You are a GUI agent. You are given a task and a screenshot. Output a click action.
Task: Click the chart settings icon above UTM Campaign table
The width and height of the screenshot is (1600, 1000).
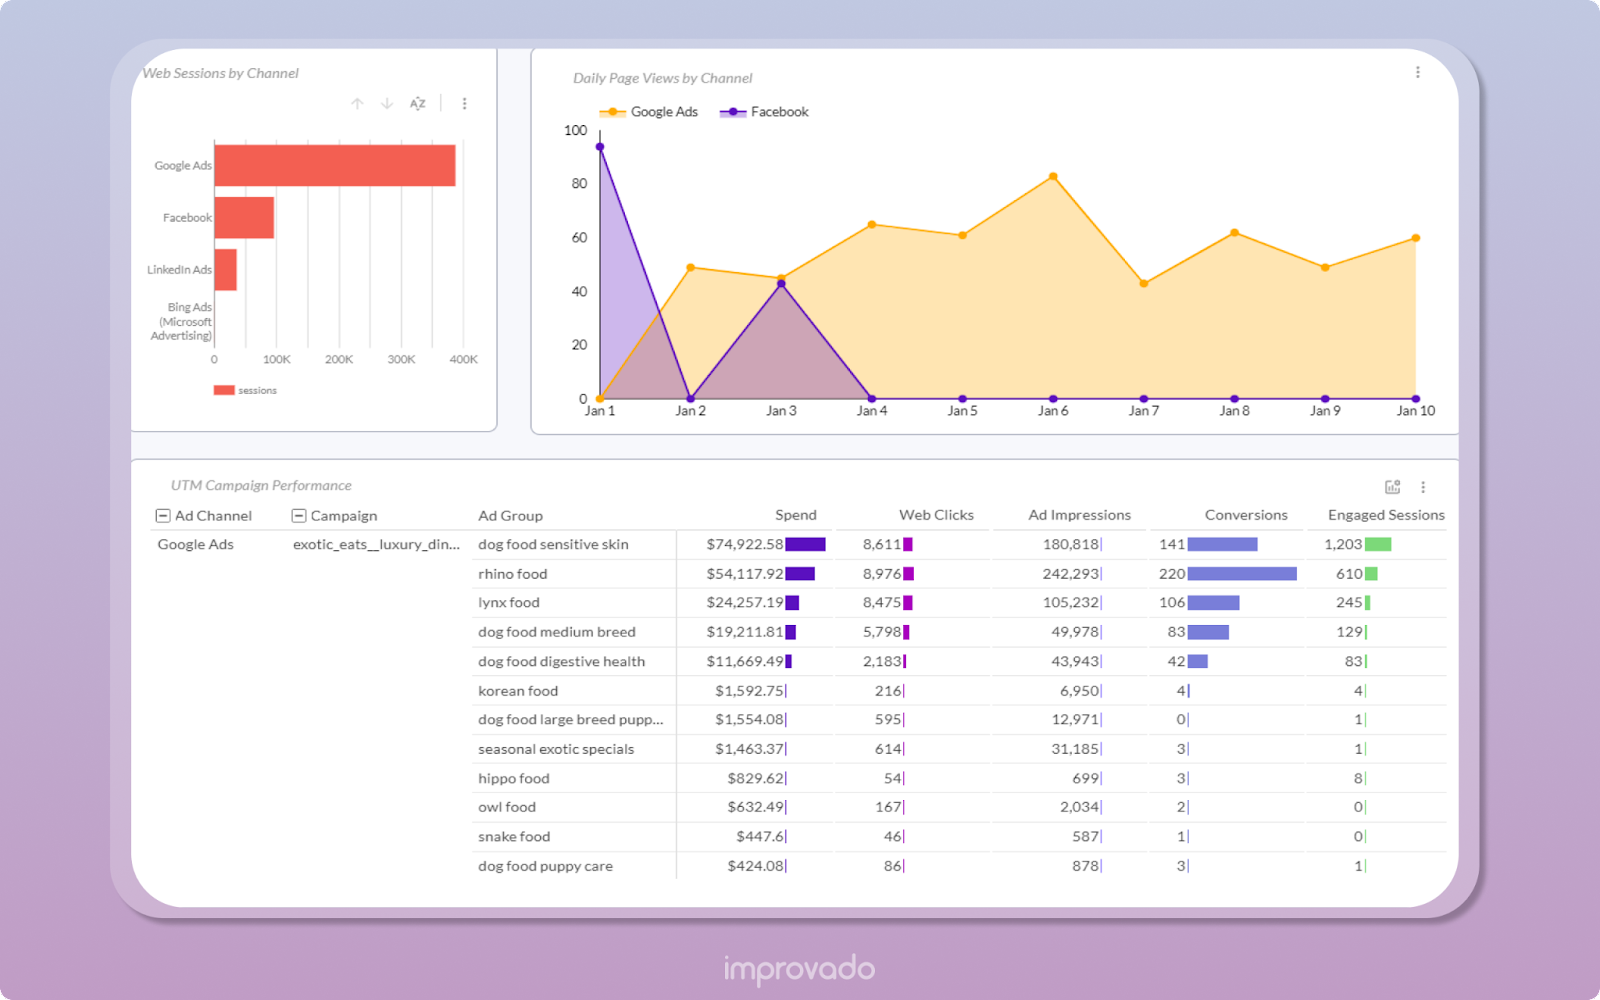pos(1392,488)
